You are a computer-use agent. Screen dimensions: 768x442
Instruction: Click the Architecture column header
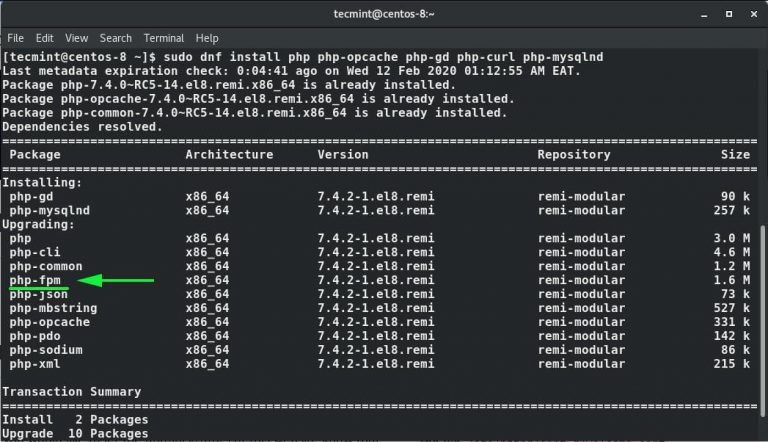(x=229, y=155)
